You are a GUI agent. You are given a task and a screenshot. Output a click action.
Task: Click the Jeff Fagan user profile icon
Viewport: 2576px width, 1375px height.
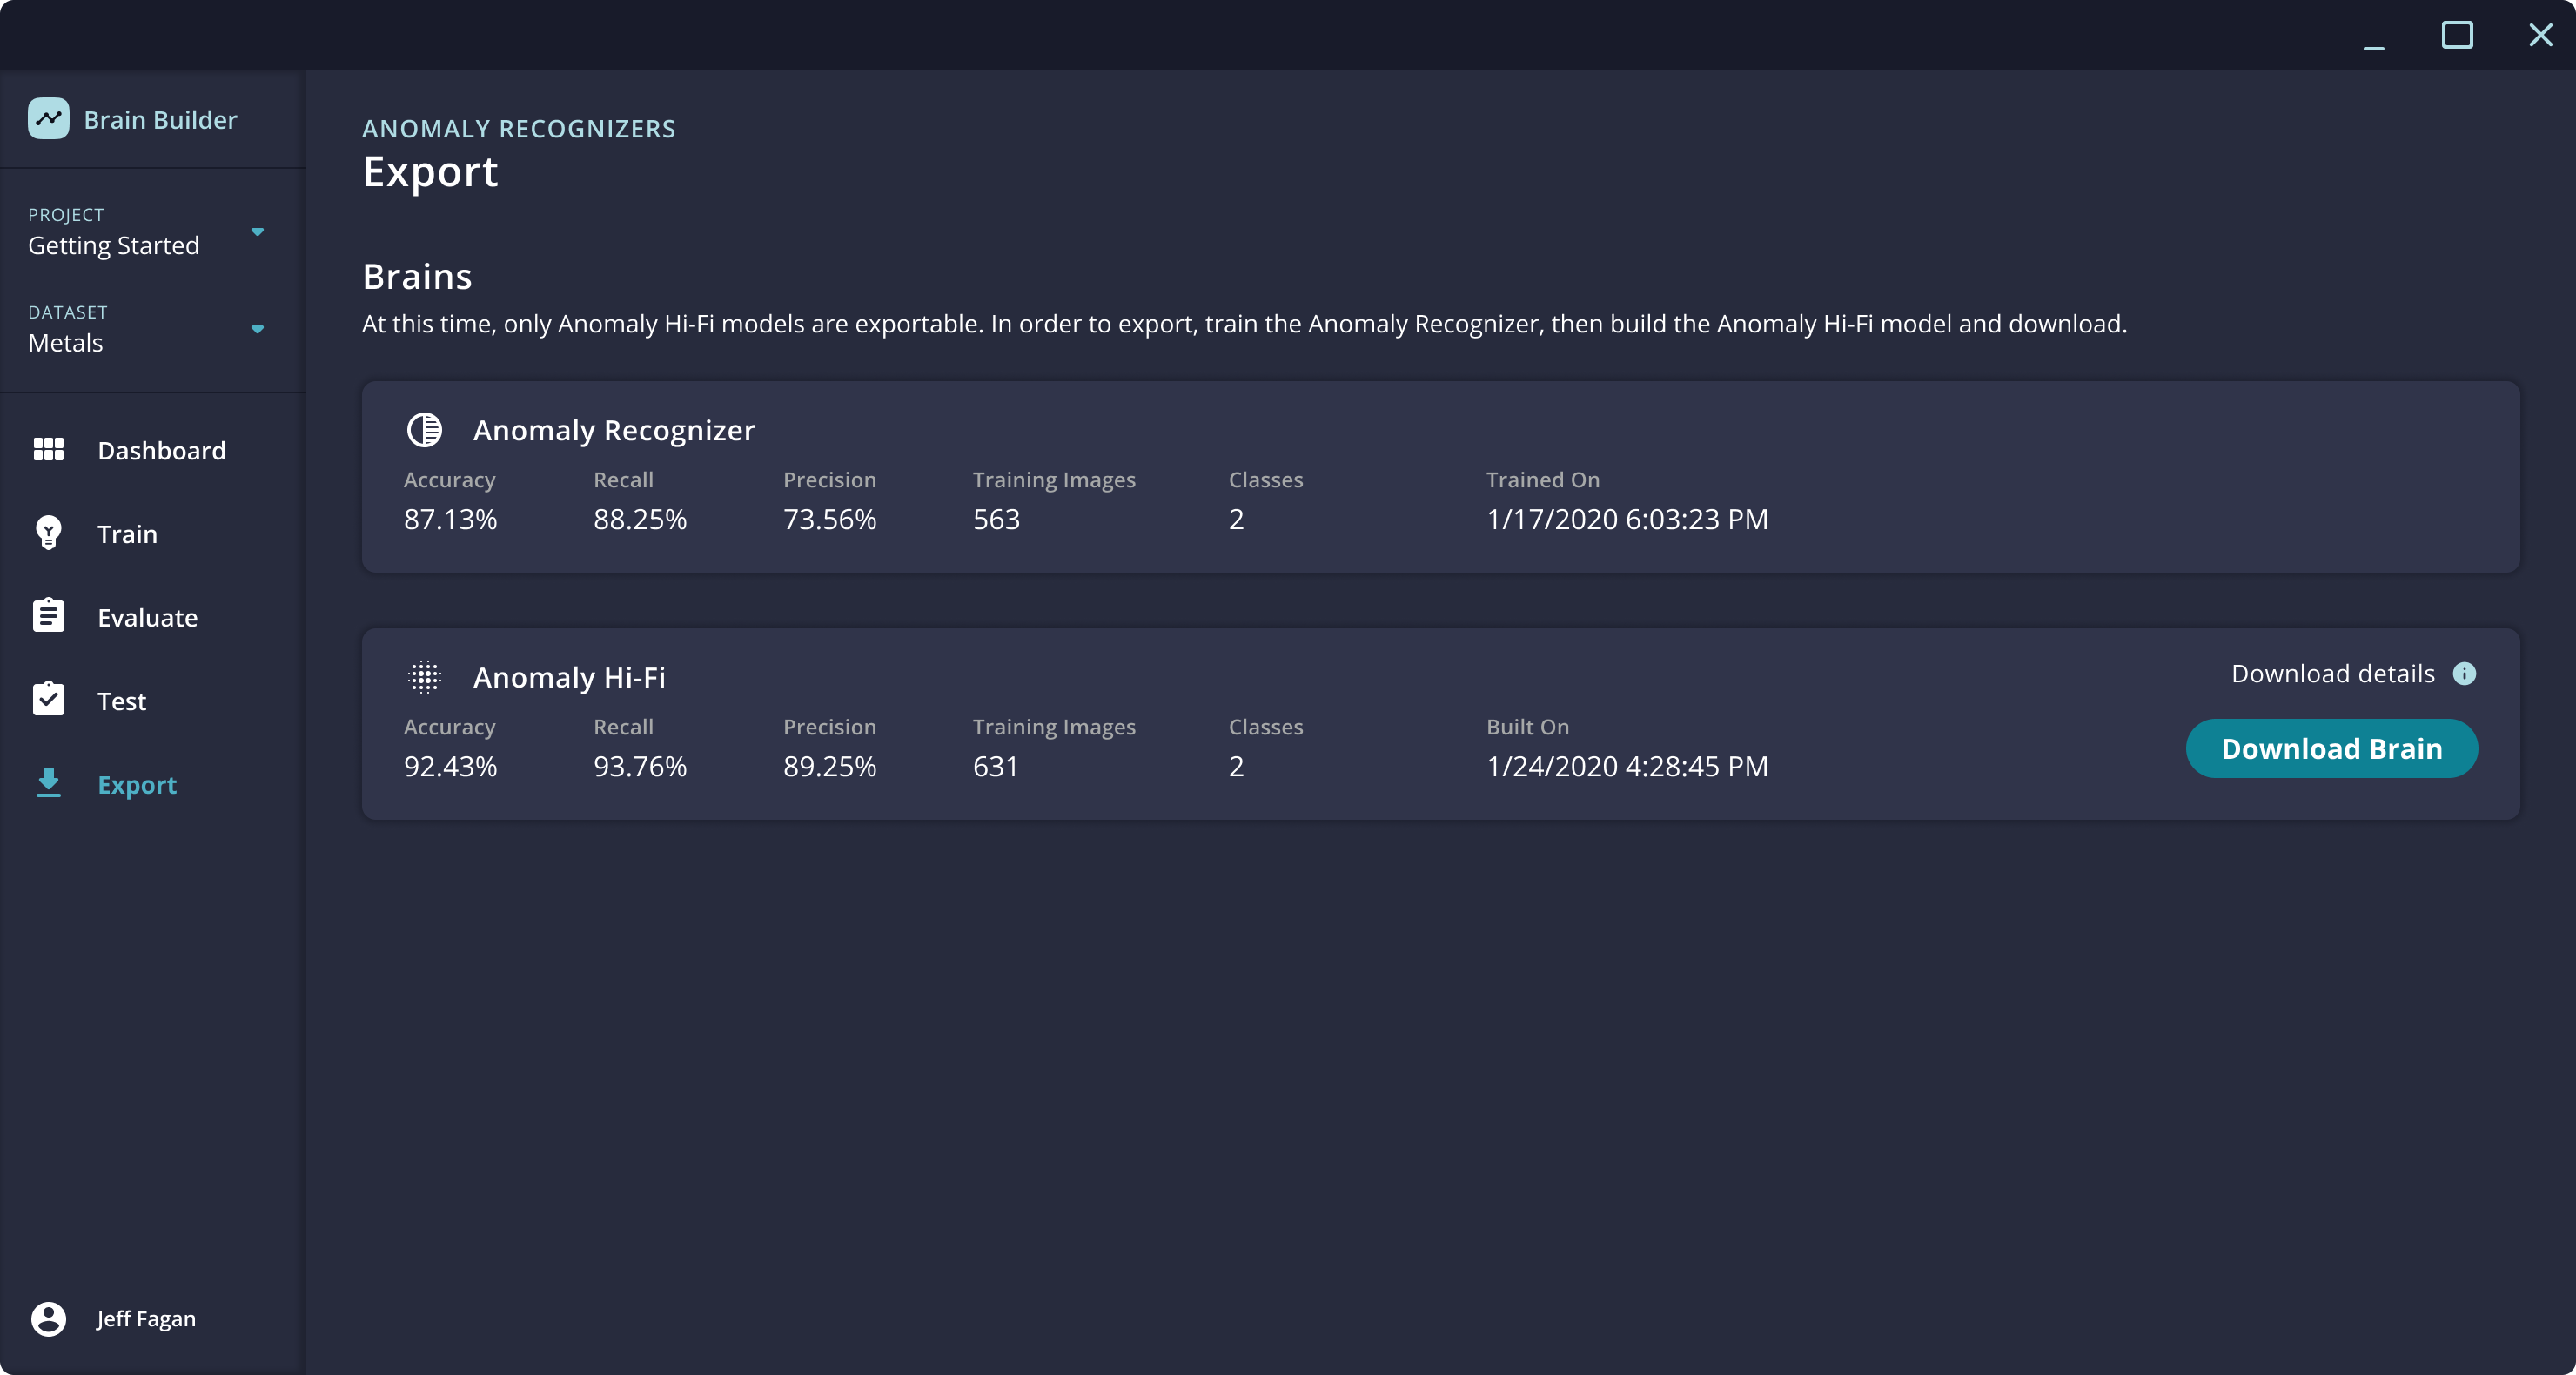50,1318
